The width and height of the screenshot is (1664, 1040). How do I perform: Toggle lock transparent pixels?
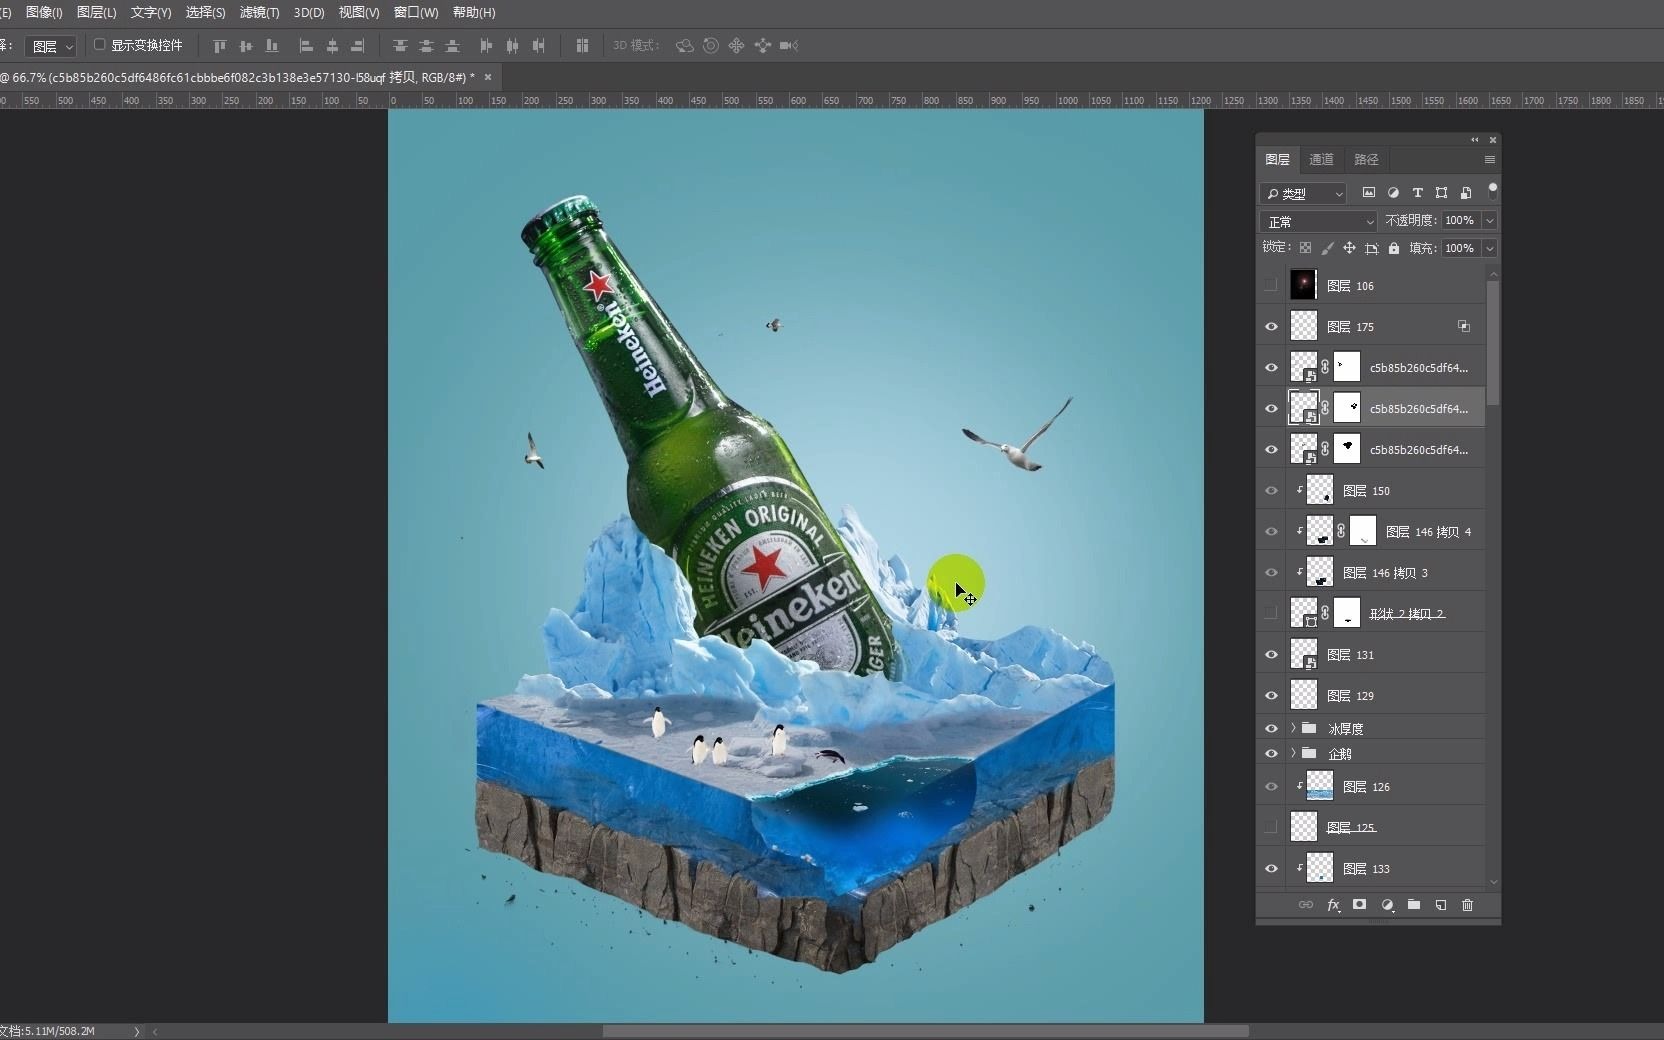pyautogui.click(x=1305, y=248)
